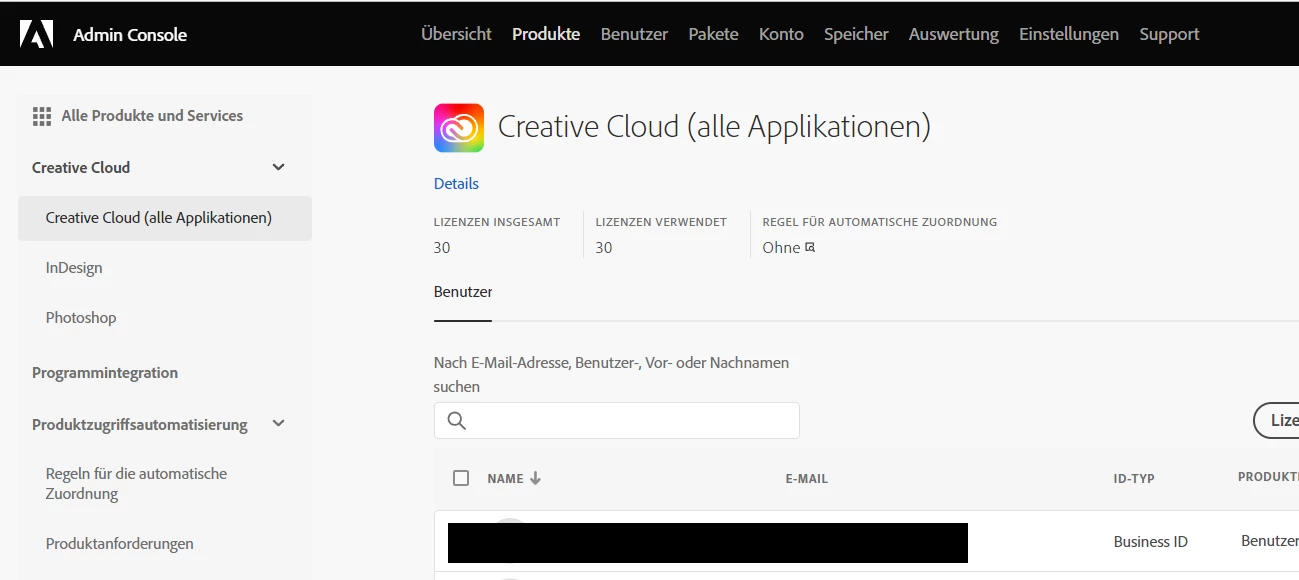
Task: Collapse the Creative Cloud sidebar section
Action: coord(279,167)
